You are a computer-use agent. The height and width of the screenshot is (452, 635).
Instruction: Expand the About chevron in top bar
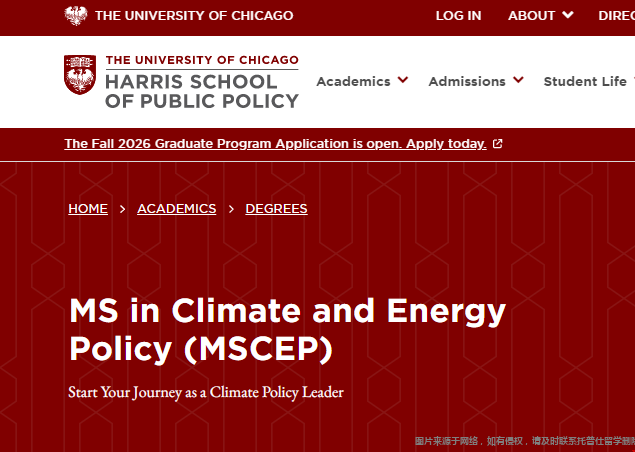(568, 15)
